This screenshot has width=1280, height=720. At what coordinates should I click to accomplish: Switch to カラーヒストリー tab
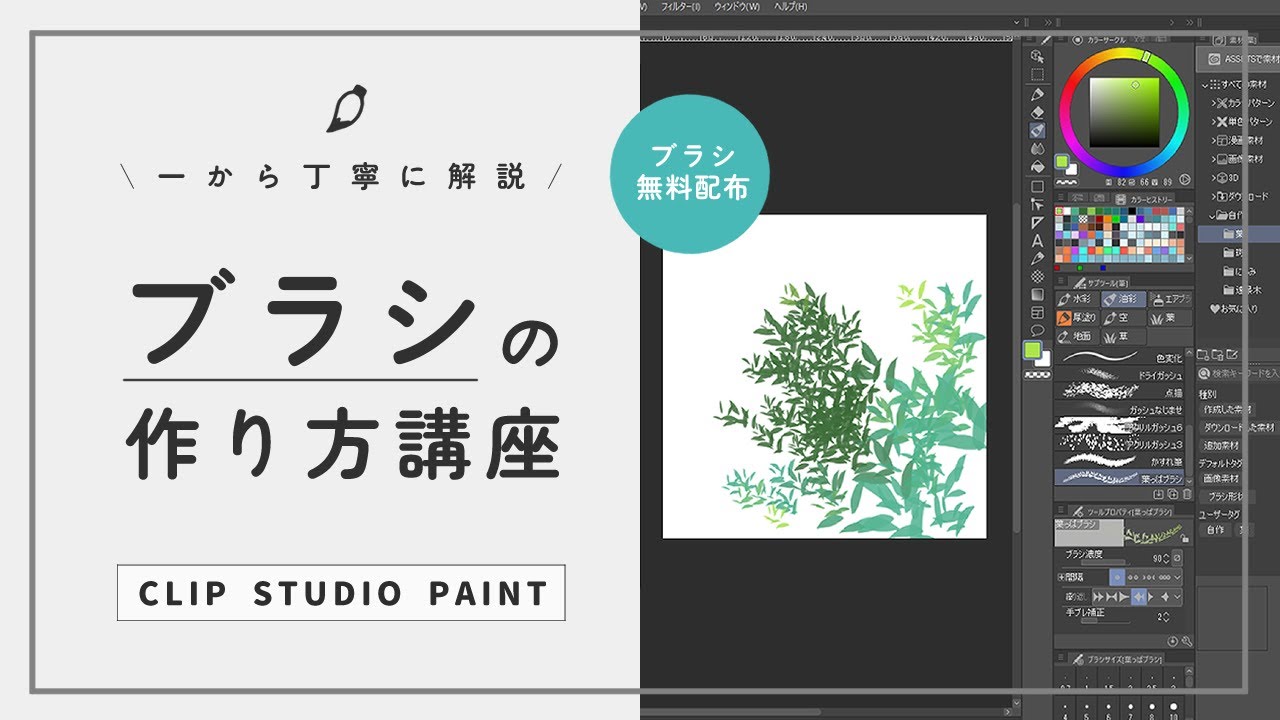(1144, 199)
